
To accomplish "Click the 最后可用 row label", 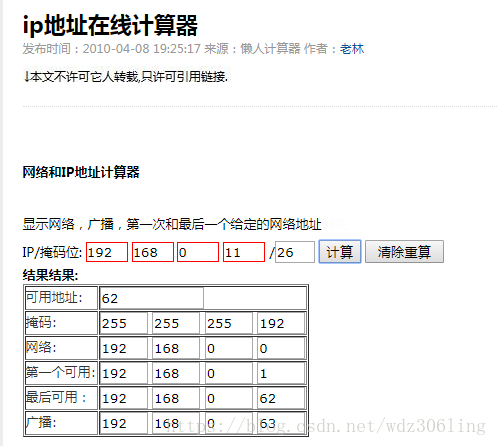I will (x=56, y=397).
